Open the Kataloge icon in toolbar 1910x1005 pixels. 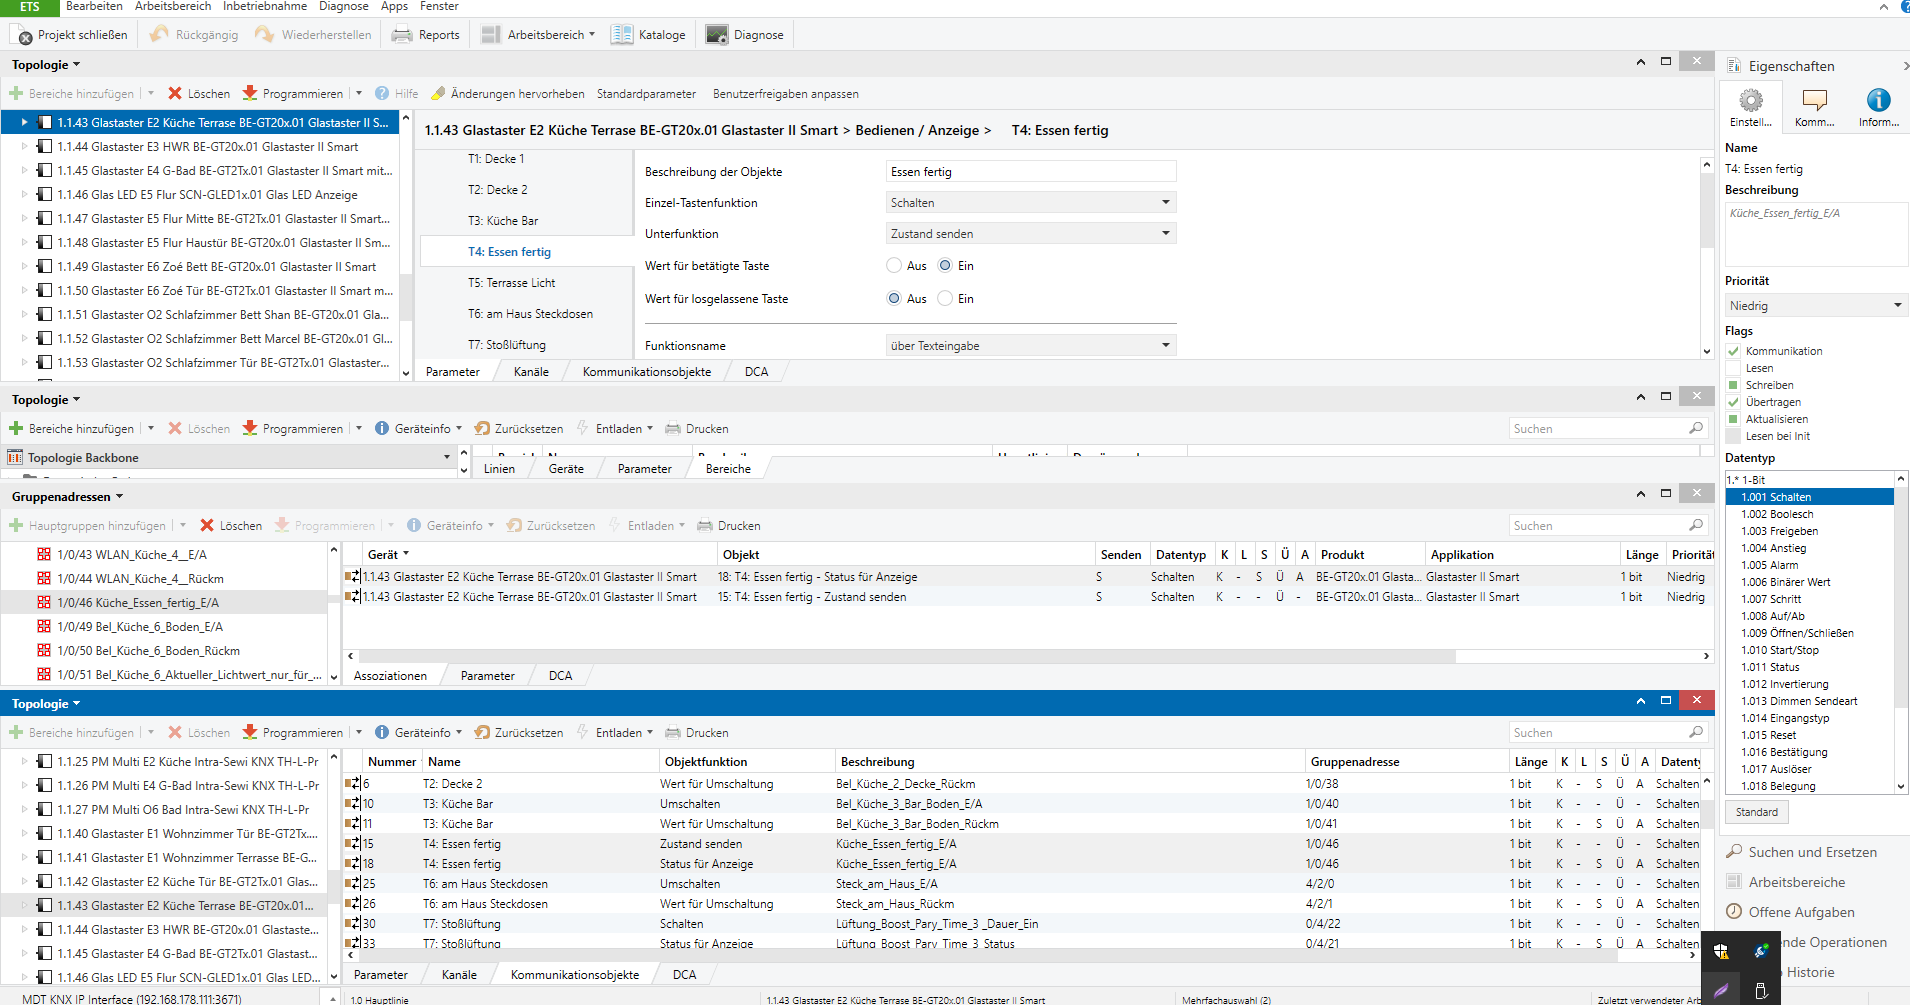pos(622,35)
